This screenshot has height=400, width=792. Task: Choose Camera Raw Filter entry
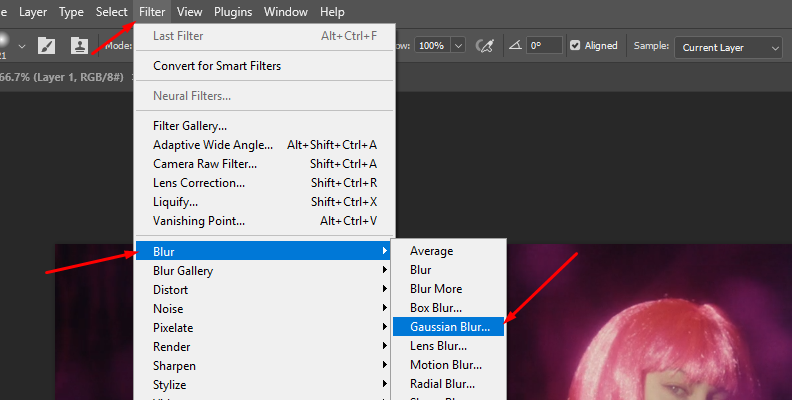(265, 164)
